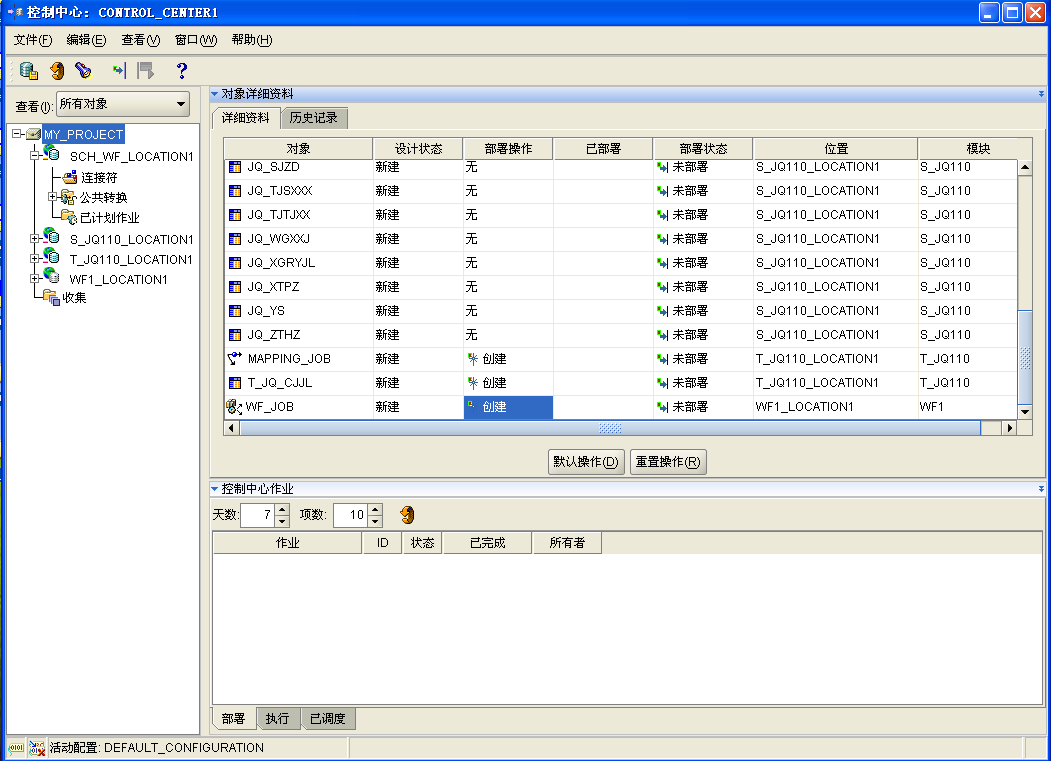Click the blue question mark help icon
Screen dimensions: 1051x761
182,70
